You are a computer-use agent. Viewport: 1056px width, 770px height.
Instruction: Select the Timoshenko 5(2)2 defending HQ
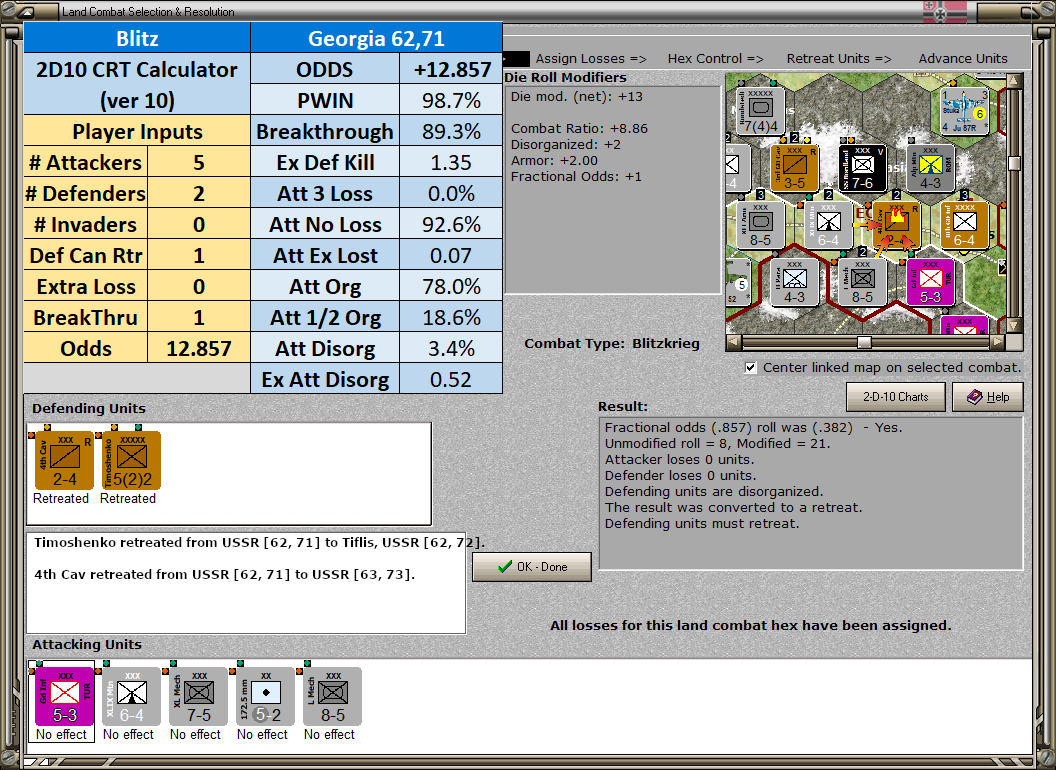[x=131, y=461]
